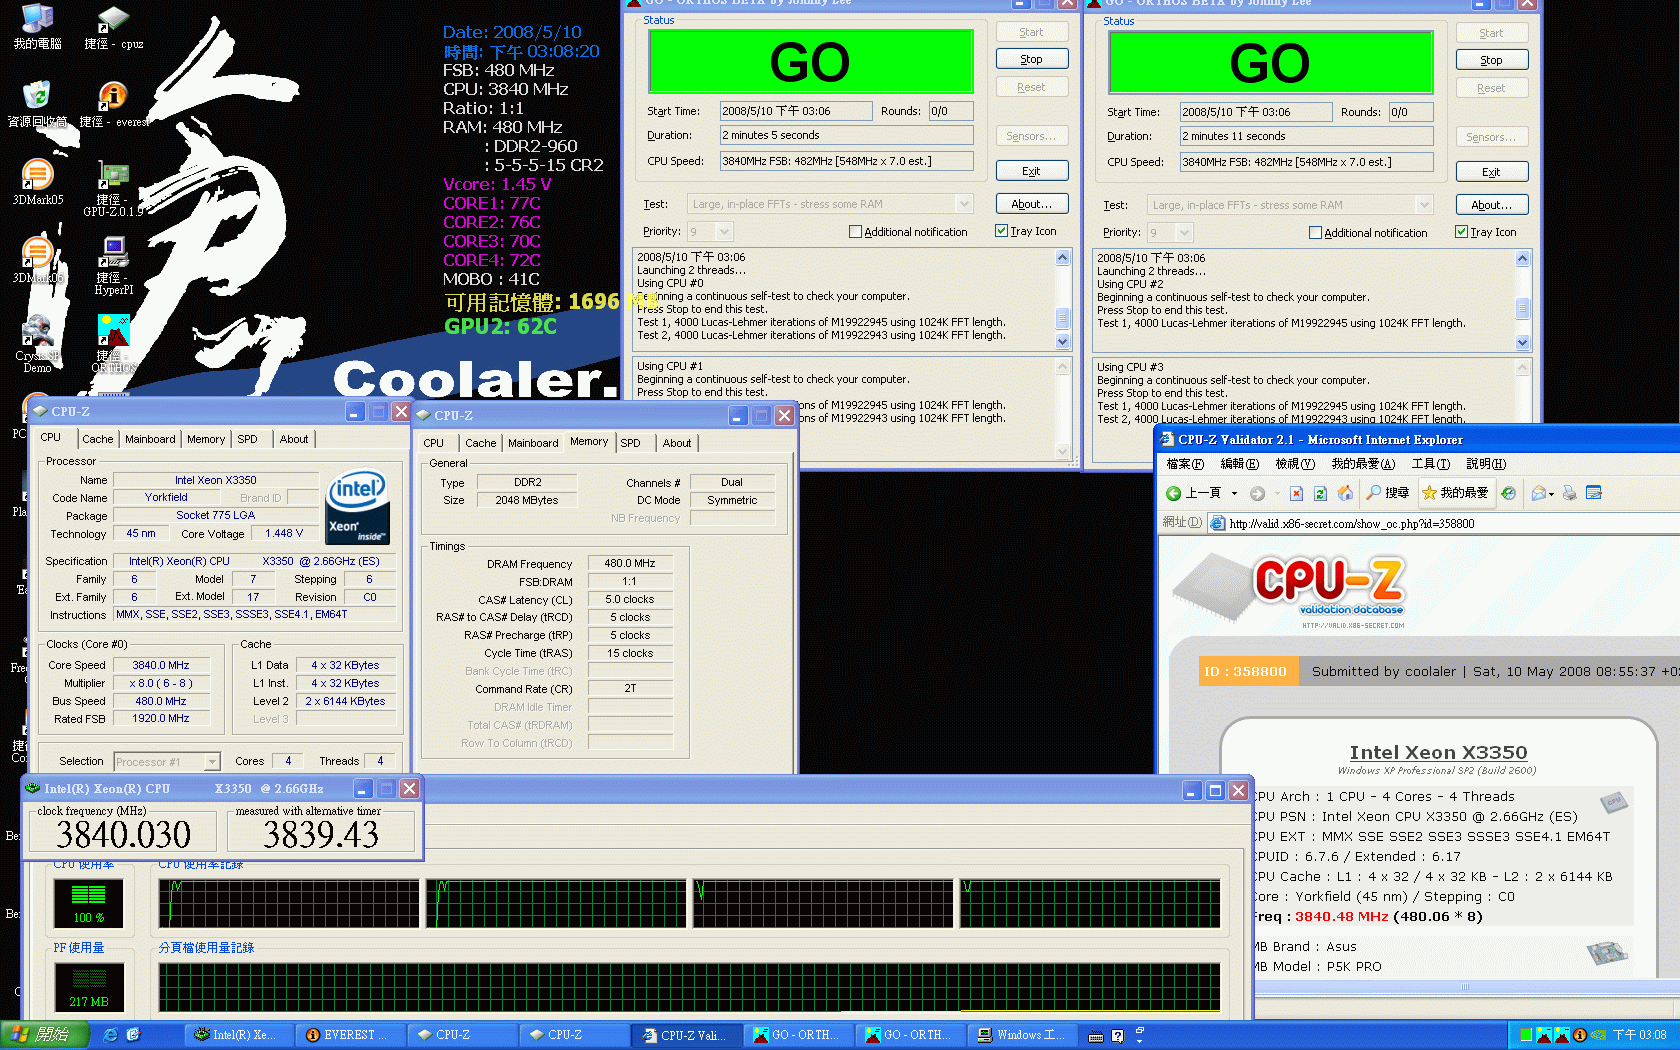Open the IE Tools menu 工具(T)
The image size is (1680, 1050).
pyautogui.click(x=1430, y=463)
